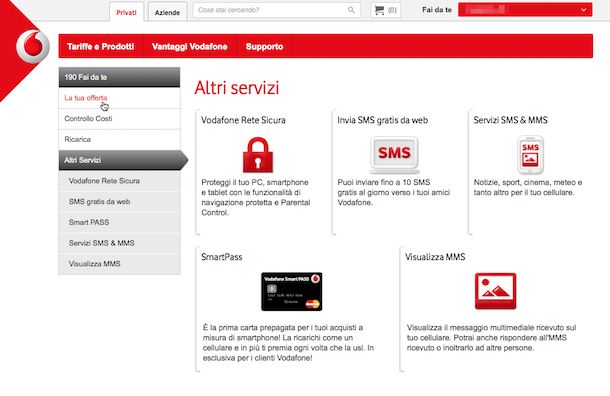Open Smart PASS sidebar item

(119, 222)
